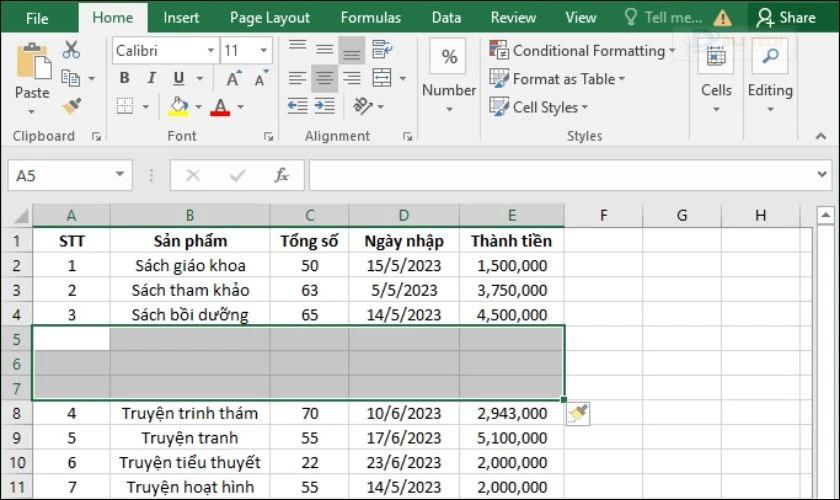The image size is (840, 500).
Task: Click the Select All corner triangle
Action: pyautogui.click(x=21, y=216)
